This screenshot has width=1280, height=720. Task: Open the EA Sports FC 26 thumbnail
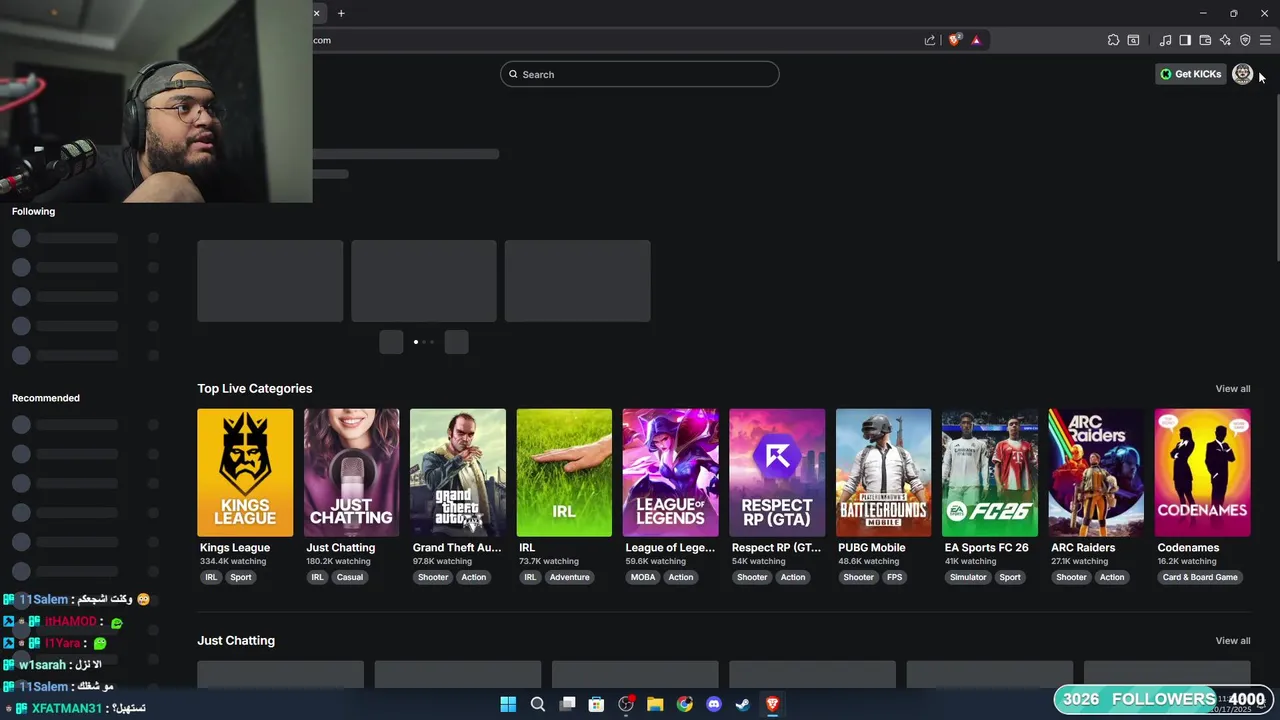(x=990, y=472)
